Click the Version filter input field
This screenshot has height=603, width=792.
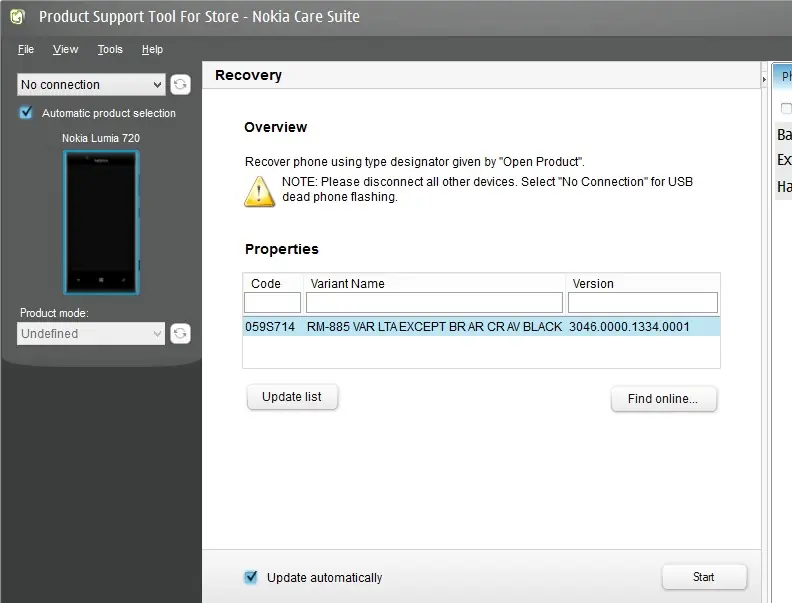[642, 303]
